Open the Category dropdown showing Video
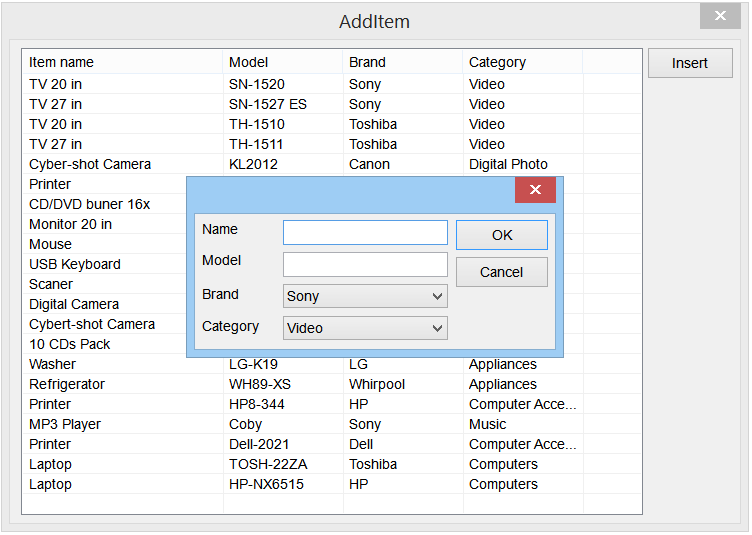The image size is (752, 535). [x=365, y=328]
